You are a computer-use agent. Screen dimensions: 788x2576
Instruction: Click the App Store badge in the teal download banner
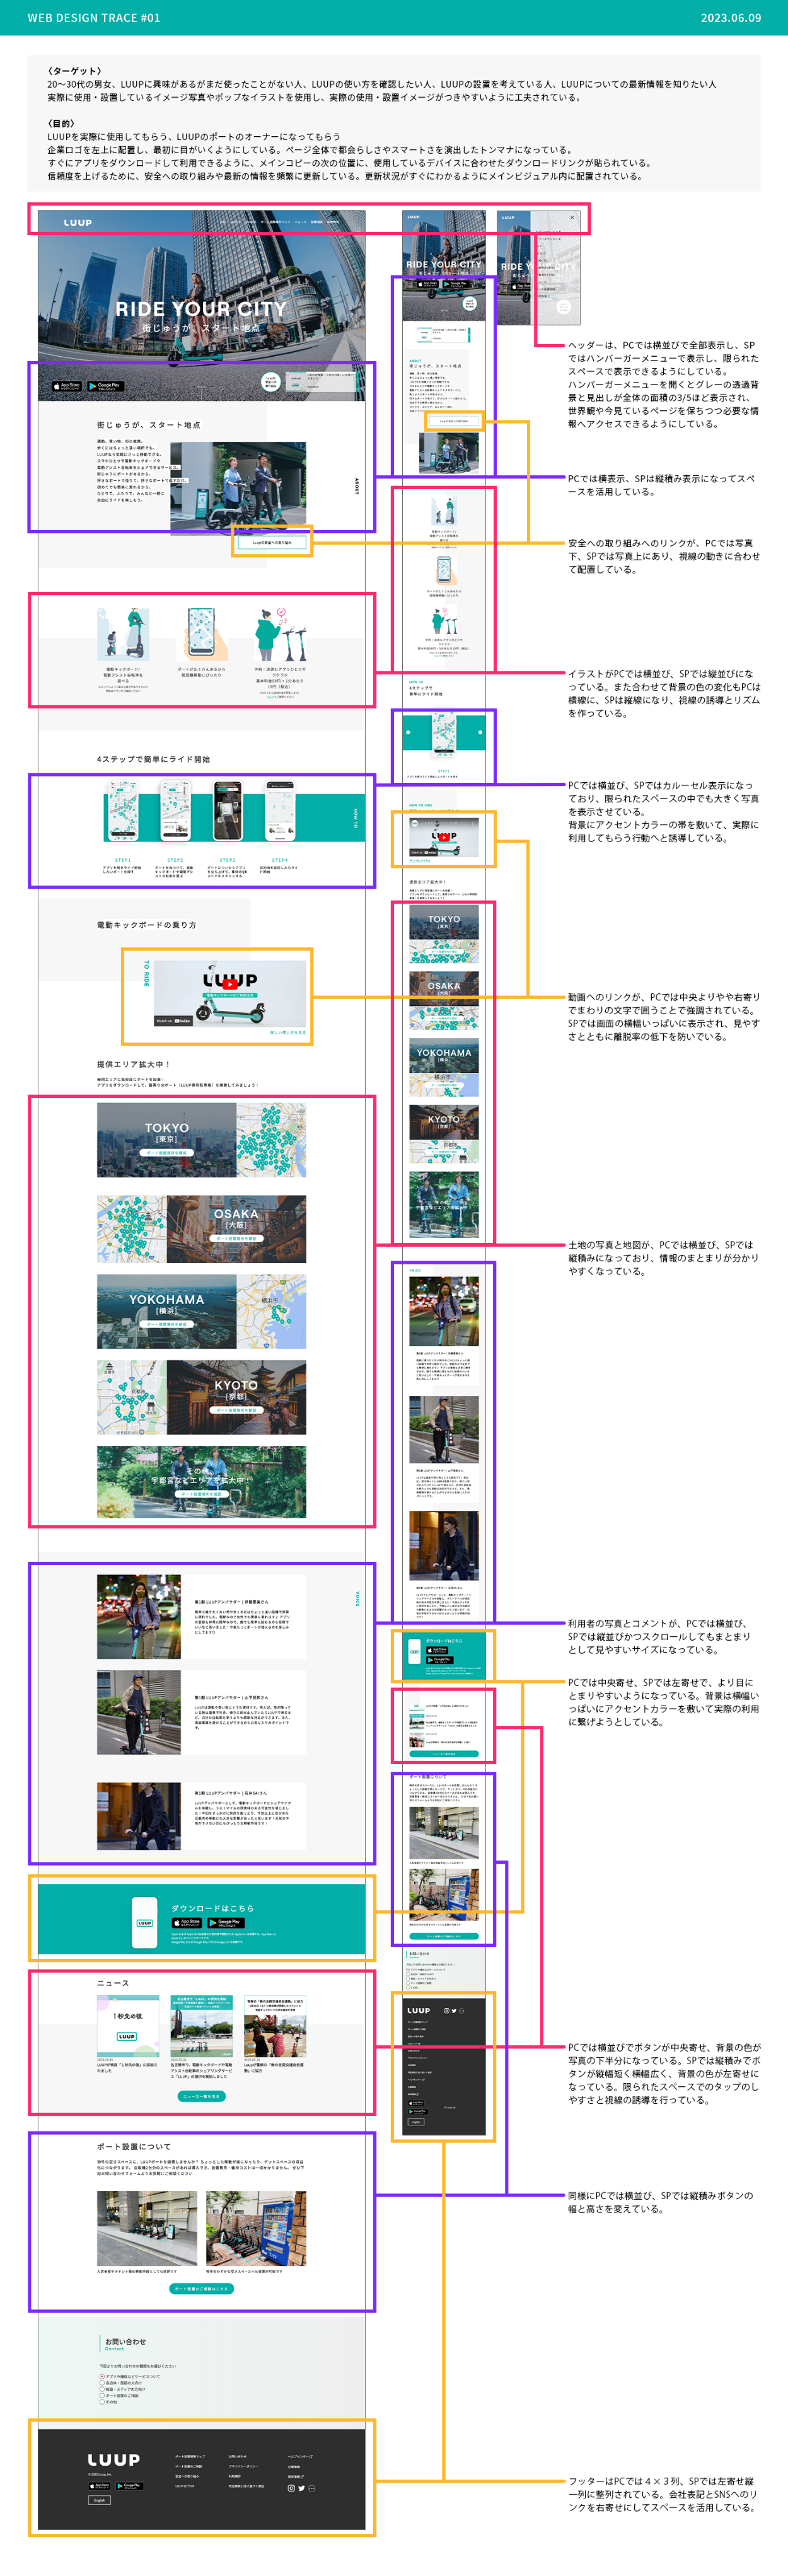click(x=186, y=1922)
